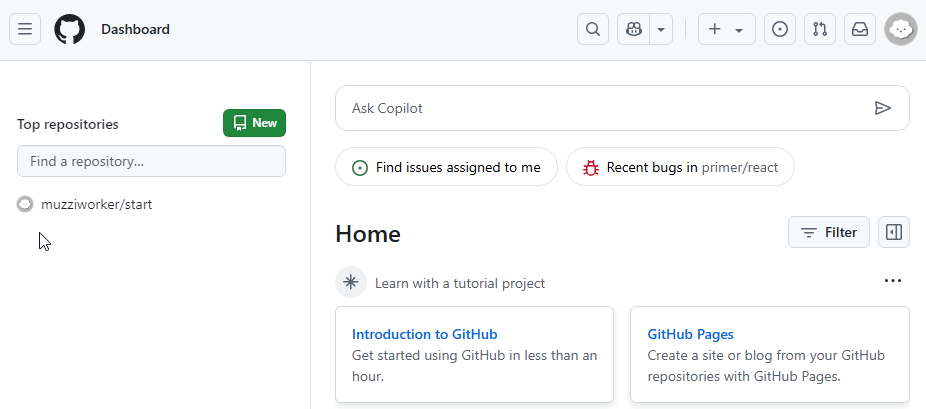Focus the Find a repository field

[151, 161]
